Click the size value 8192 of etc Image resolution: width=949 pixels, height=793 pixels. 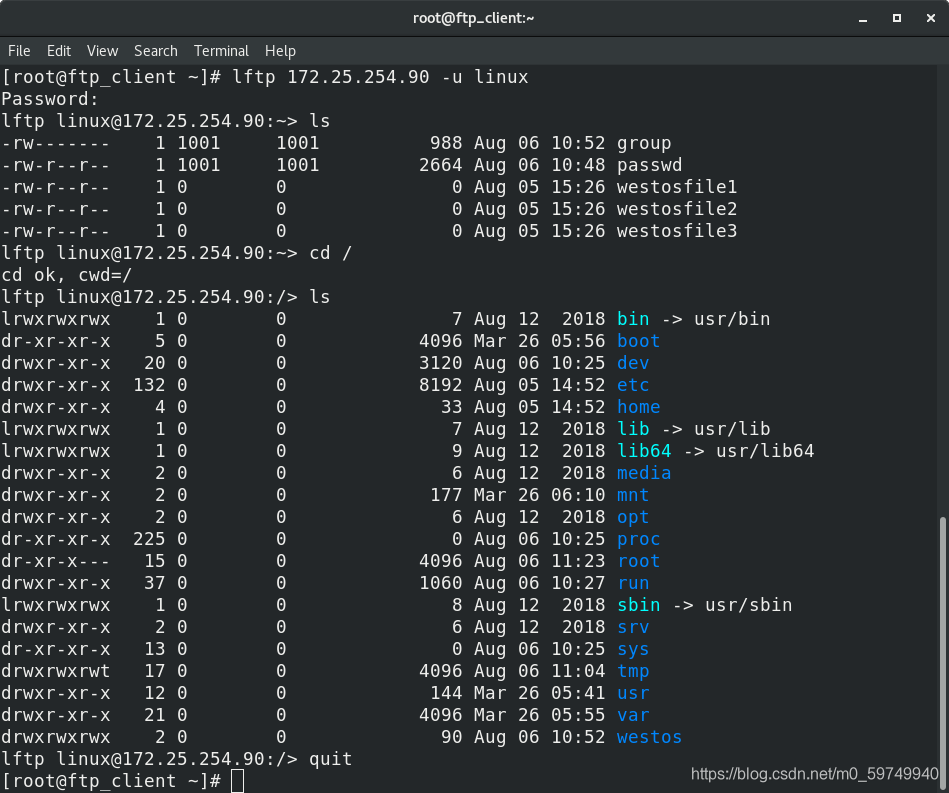[x=441, y=385]
